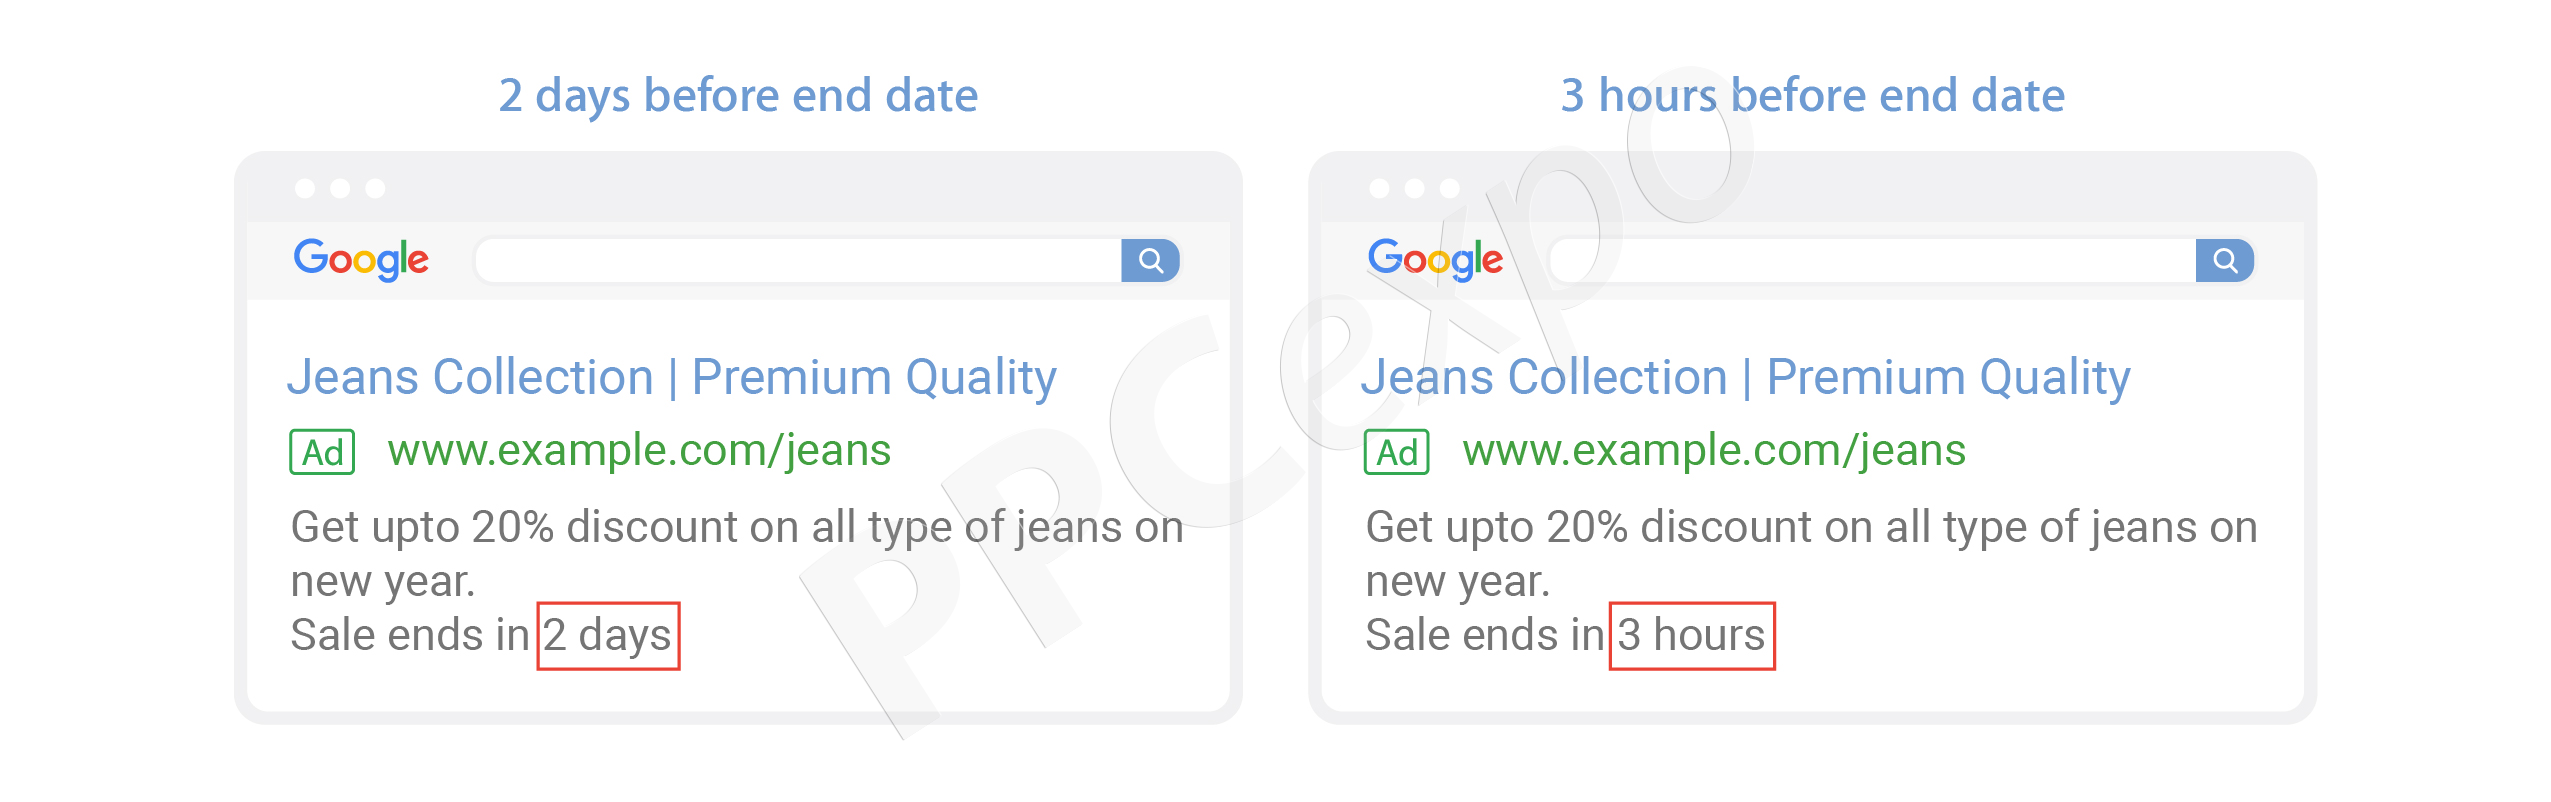Click the third window dot in right browser
2551x802 pixels.
tap(1450, 188)
